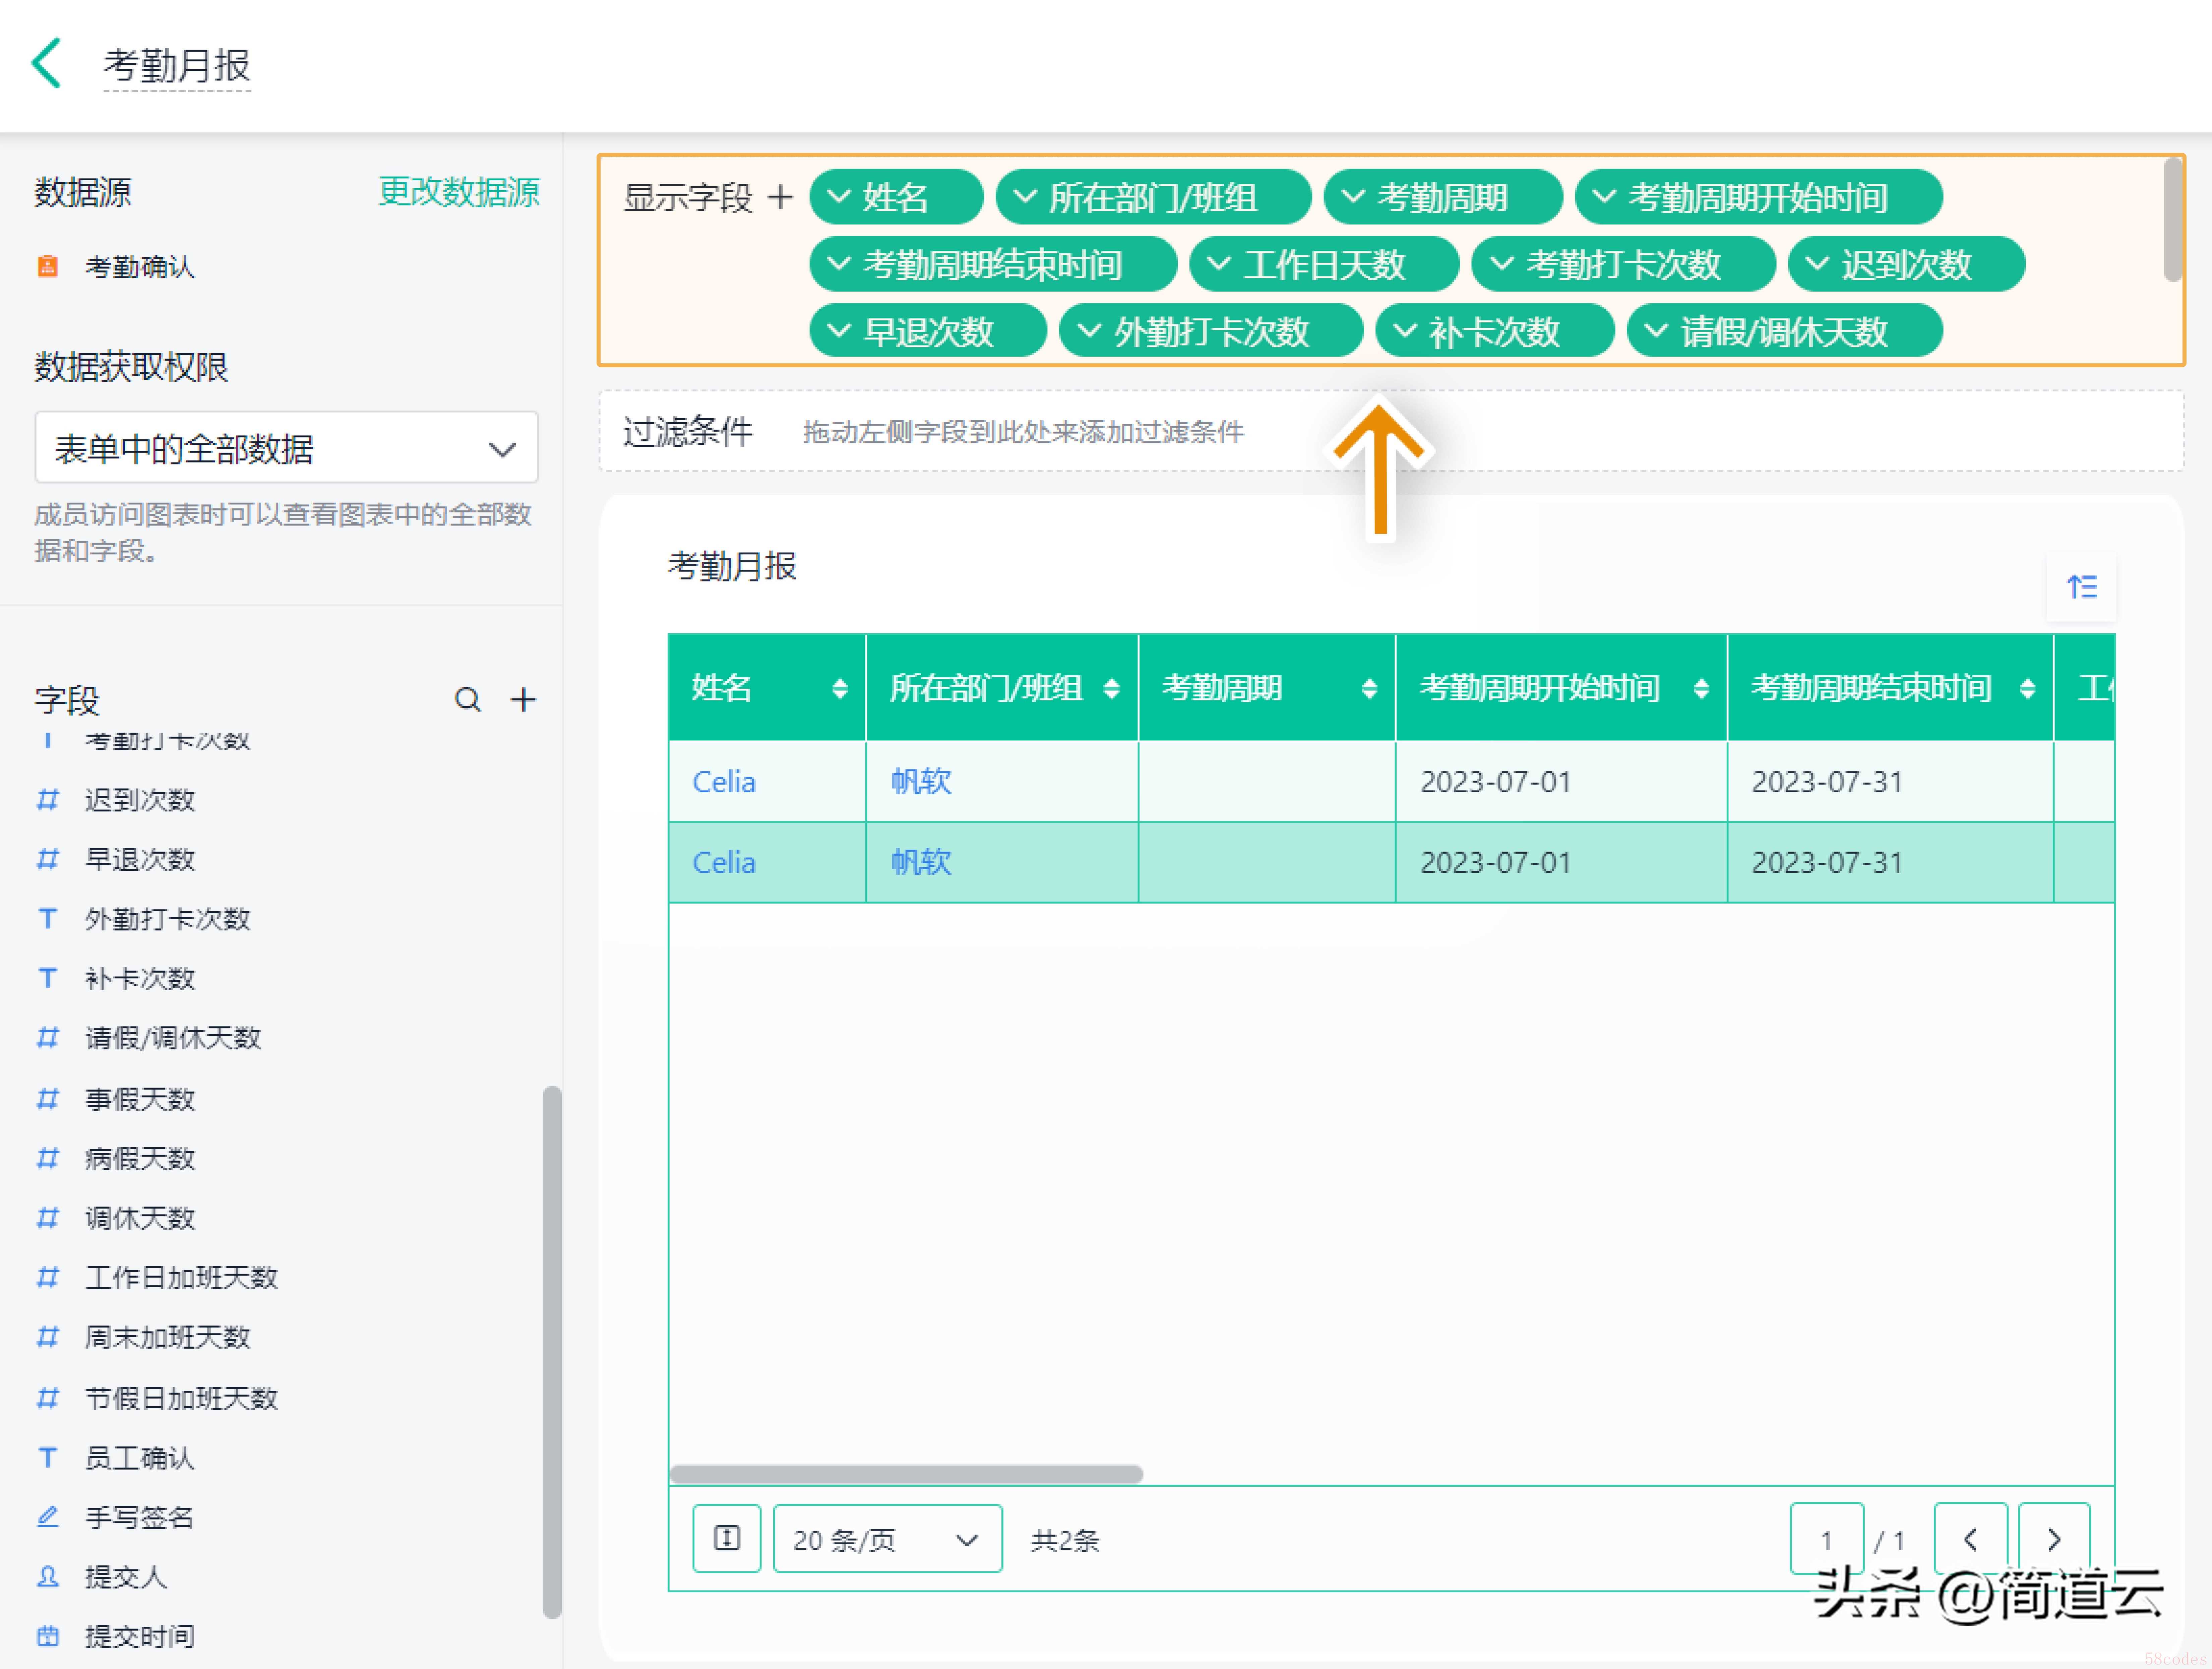Click the table horizontal scrollbar
Viewport: 2212px width, 1669px height.
906,1474
